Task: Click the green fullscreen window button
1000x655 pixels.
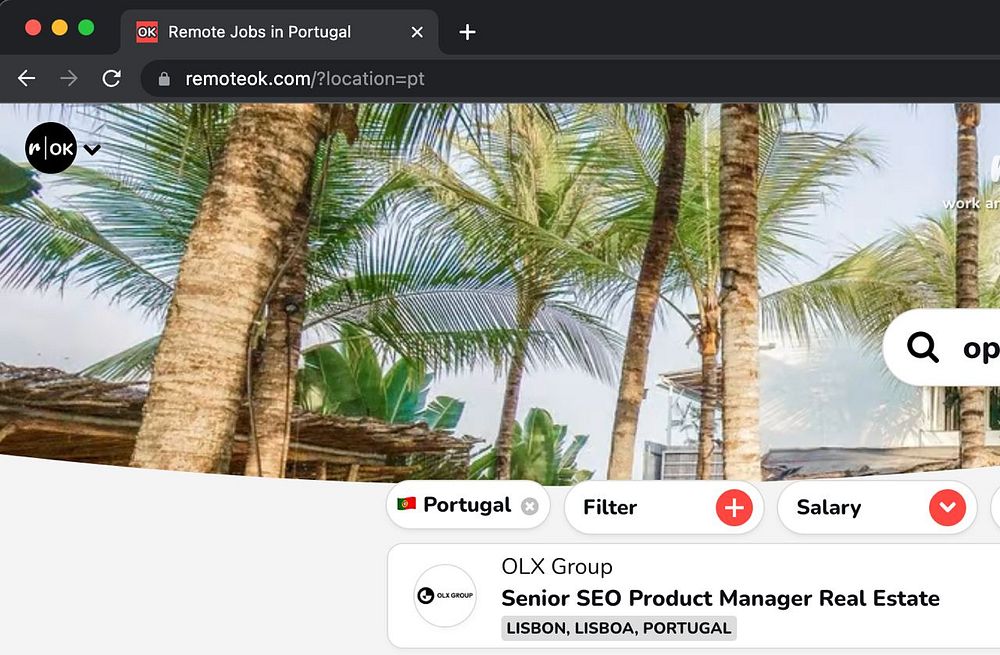Action: click(x=86, y=27)
